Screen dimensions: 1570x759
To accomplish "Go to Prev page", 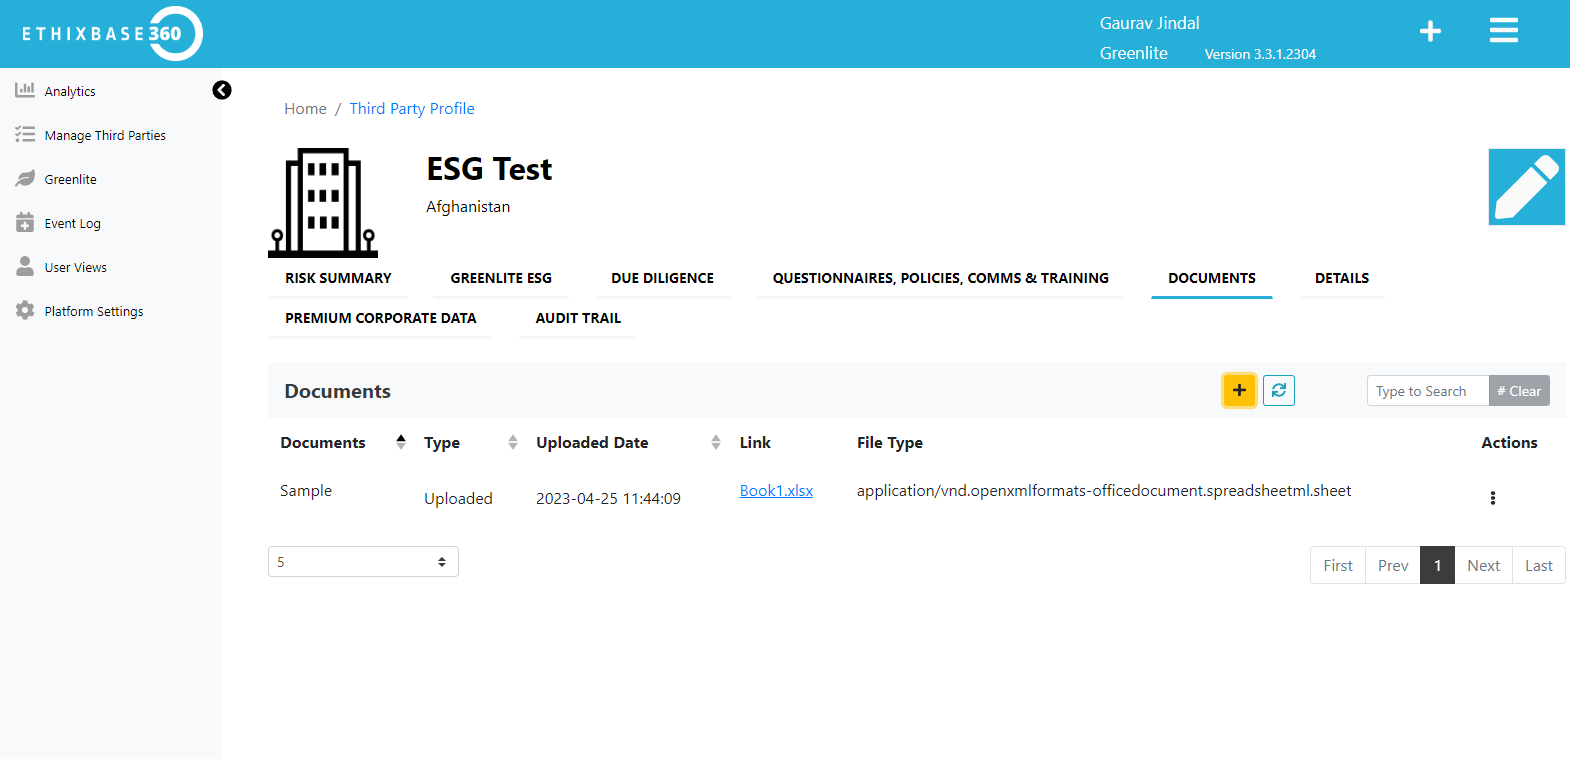I will [1393, 565].
